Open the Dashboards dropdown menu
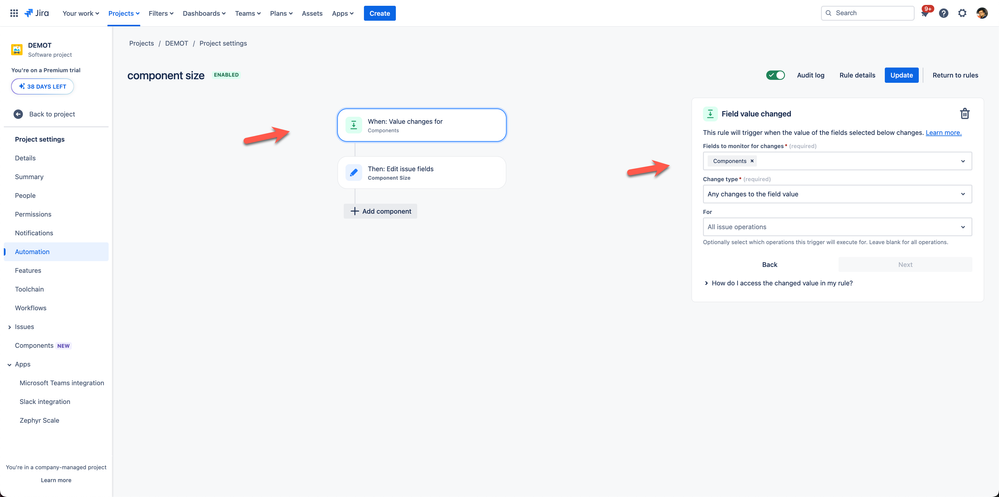Image resolution: width=999 pixels, height=497 pixels. point(204,13)
